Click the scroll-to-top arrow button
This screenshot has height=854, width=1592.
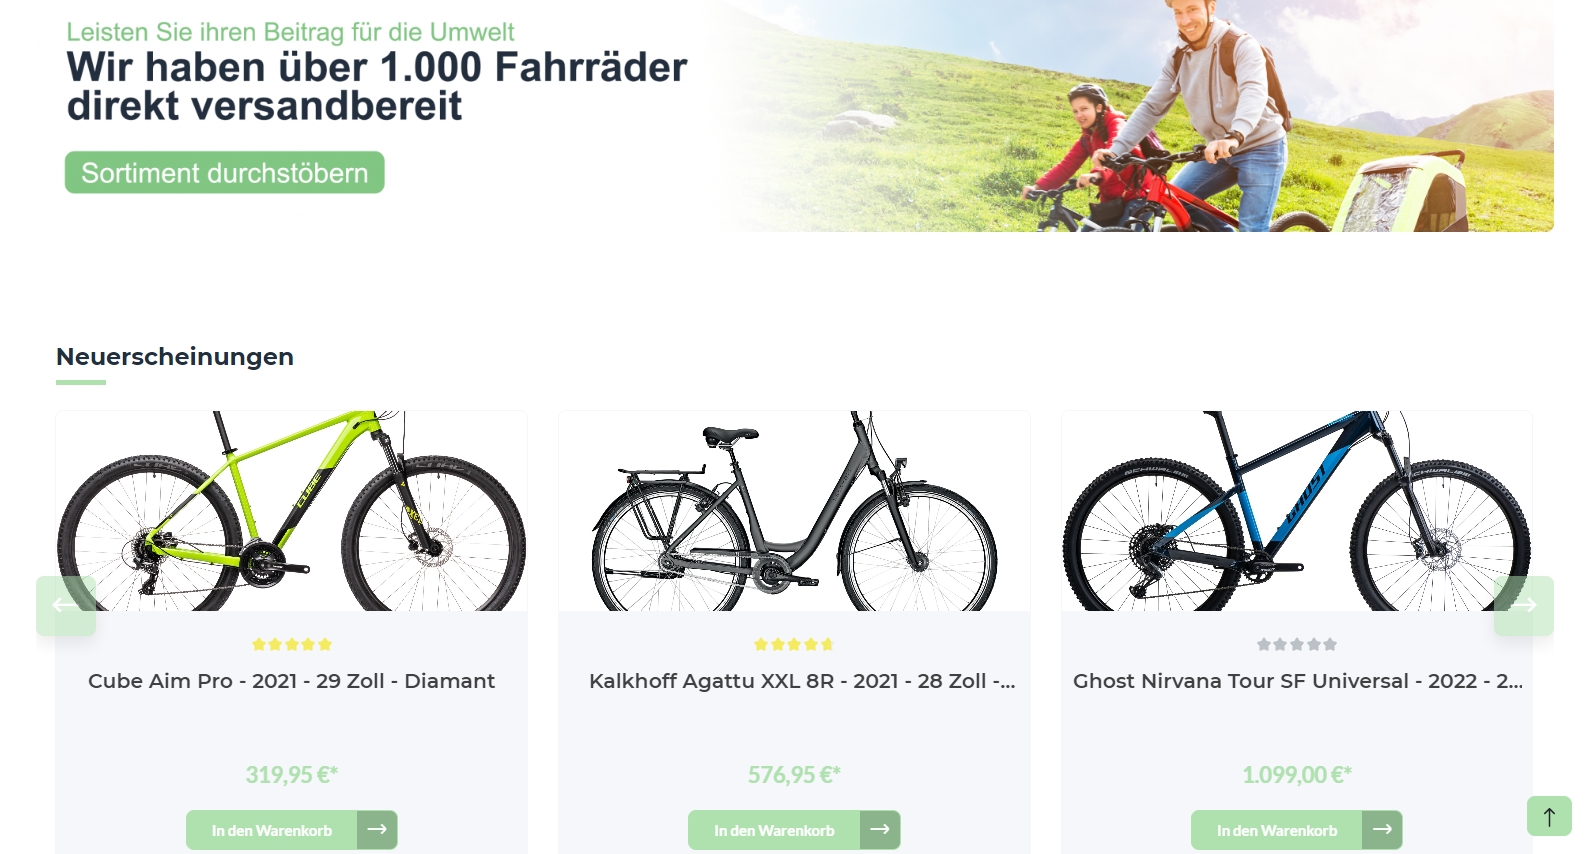[x=1549, y=816]
